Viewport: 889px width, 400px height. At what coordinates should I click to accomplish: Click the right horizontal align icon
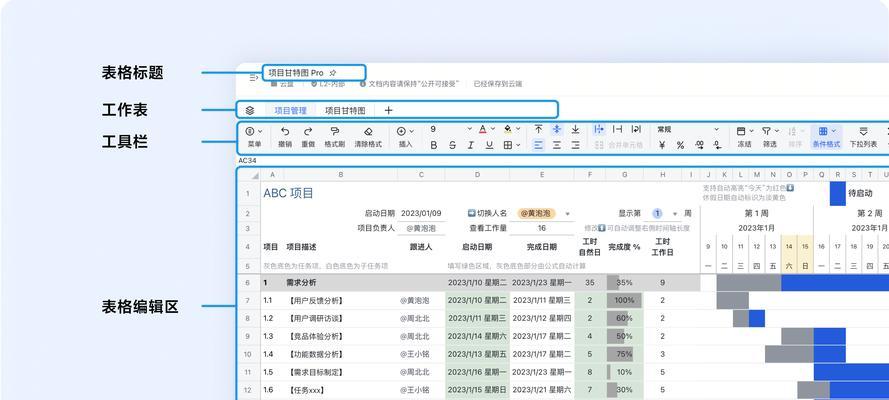pos(575,145)
